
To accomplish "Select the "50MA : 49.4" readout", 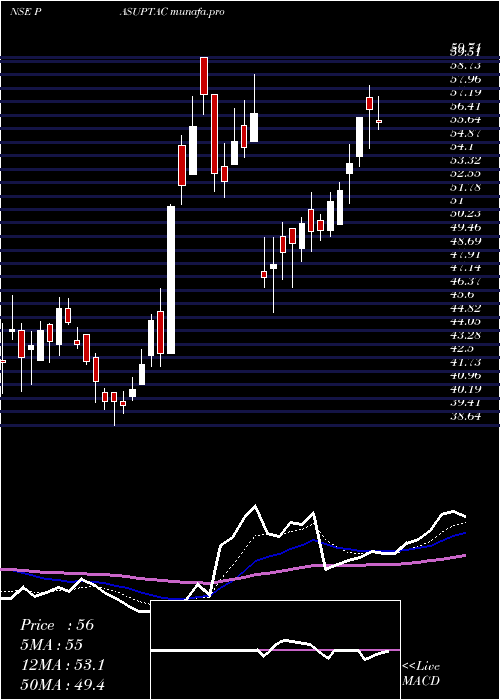I will coord(63,684).
